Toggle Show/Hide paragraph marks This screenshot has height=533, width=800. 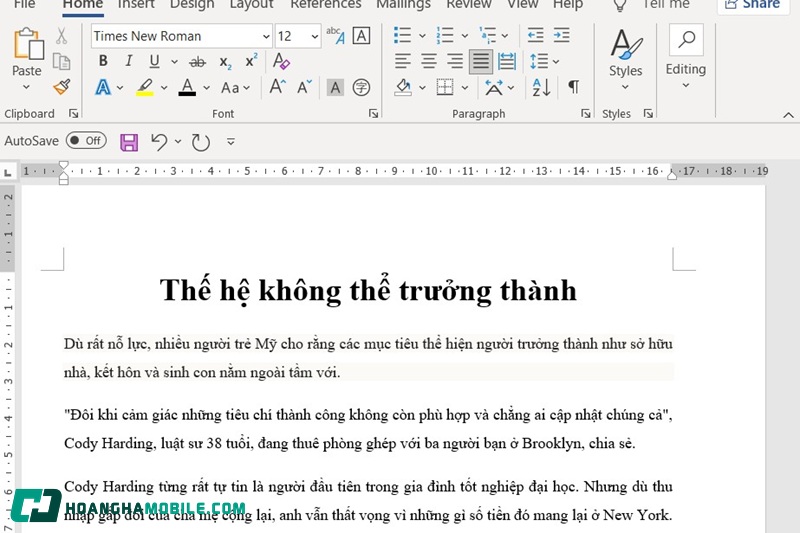[x=573, y=87]
